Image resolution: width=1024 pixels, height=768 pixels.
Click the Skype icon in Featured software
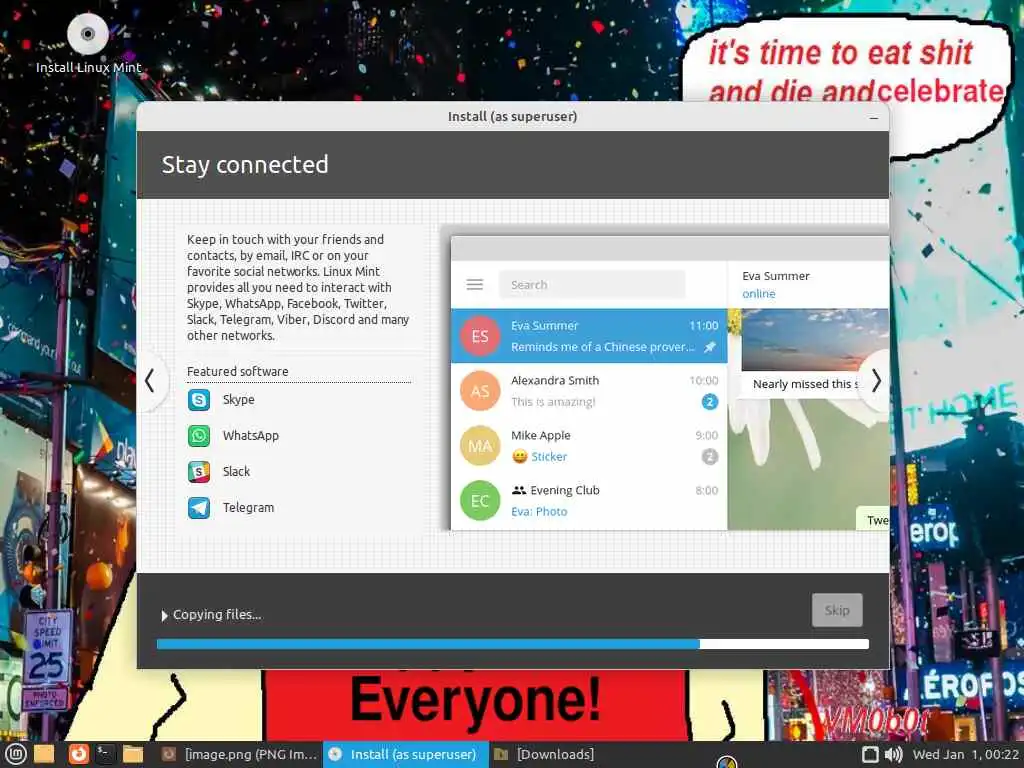click(199, 400)
